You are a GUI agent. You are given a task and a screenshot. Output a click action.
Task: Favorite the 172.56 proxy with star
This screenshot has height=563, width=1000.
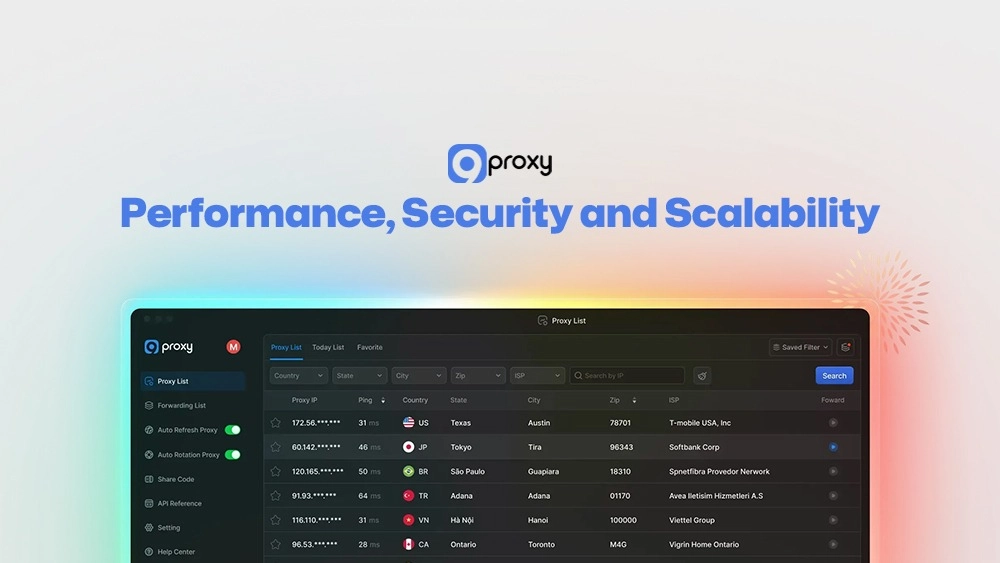(x=276, y=423)
